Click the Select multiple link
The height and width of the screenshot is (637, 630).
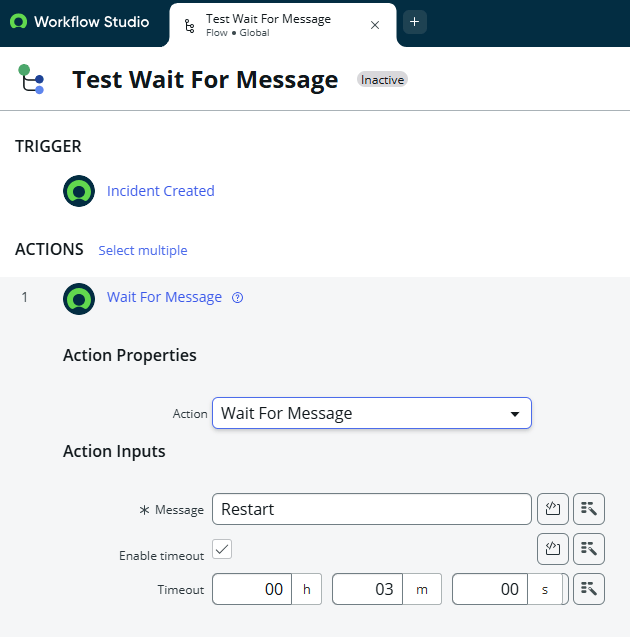coord(143,250)
